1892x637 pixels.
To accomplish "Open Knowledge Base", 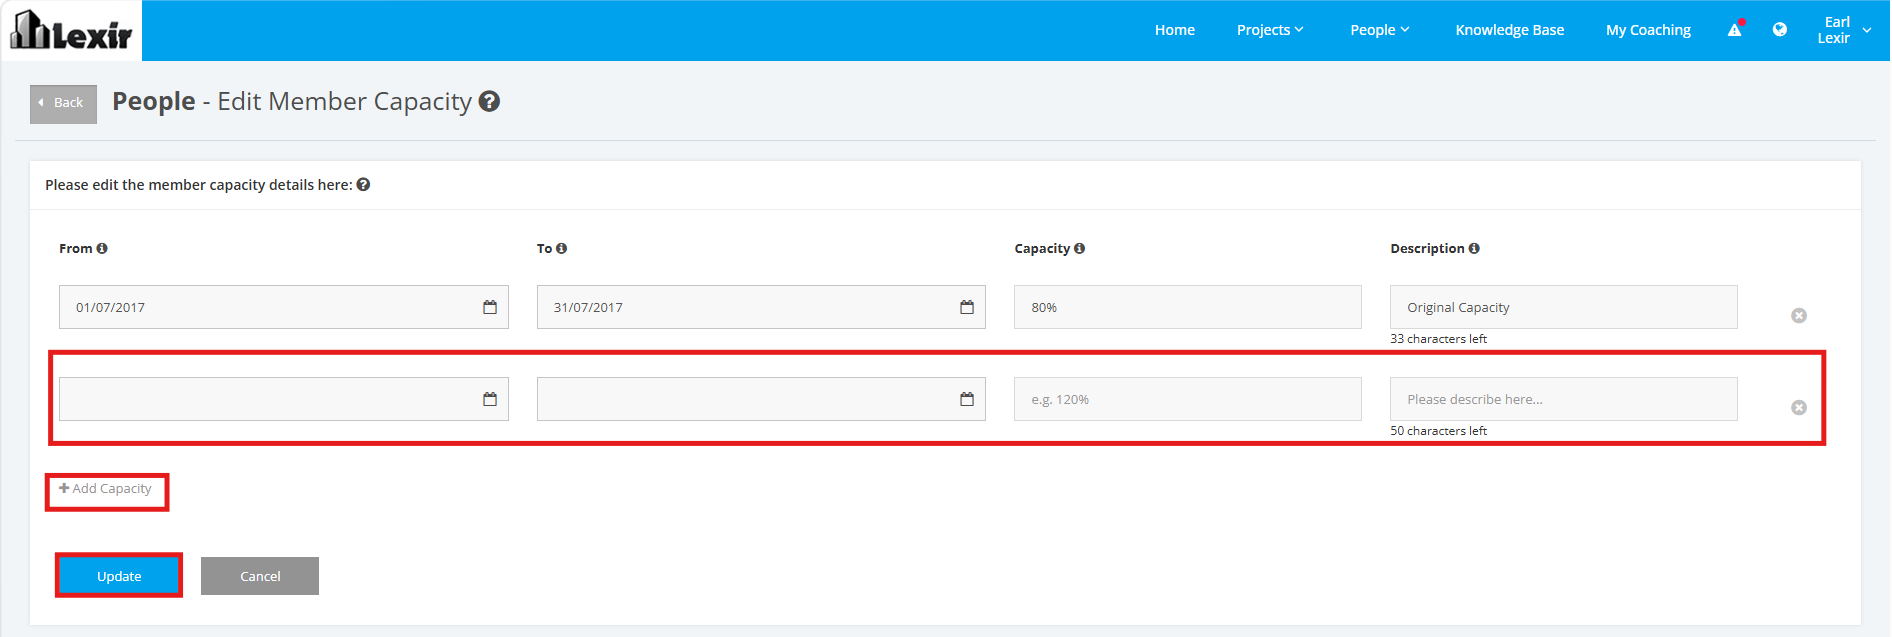I will coord(1510,30).
